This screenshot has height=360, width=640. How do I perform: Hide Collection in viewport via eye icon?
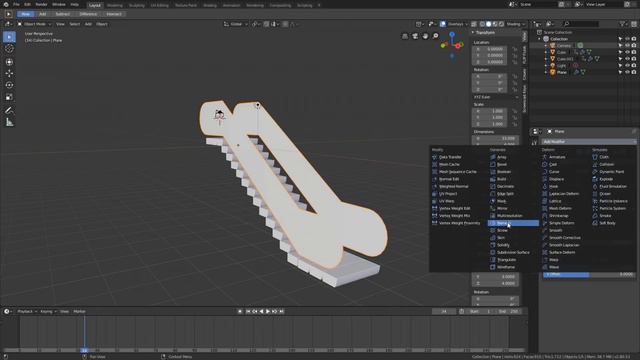(x=627, y=39)
